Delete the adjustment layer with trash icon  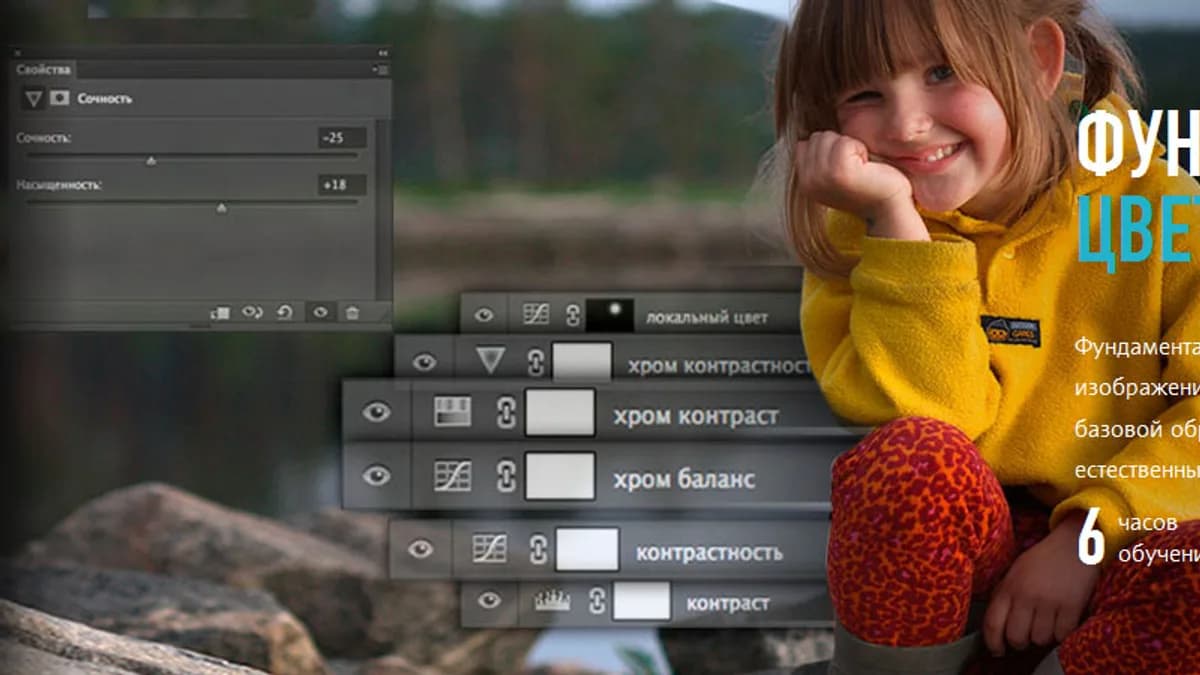352,312
